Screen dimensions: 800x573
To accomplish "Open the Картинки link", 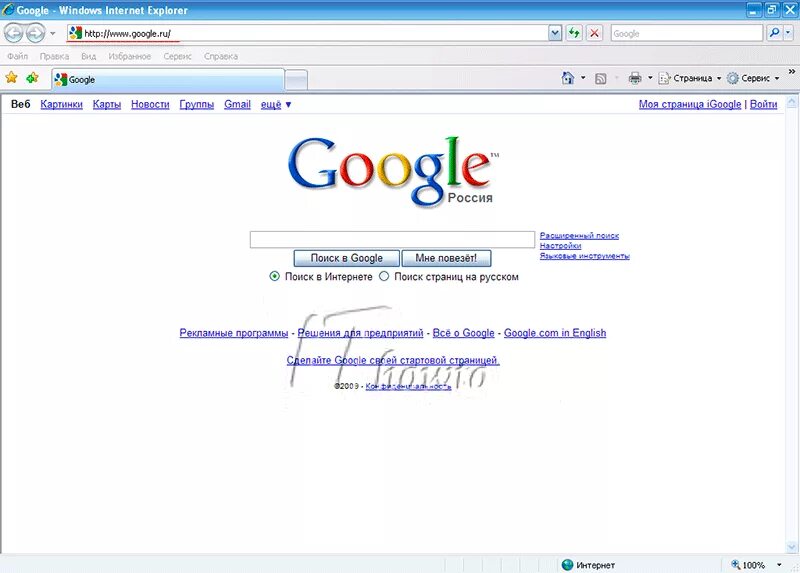I will [61, 104].
